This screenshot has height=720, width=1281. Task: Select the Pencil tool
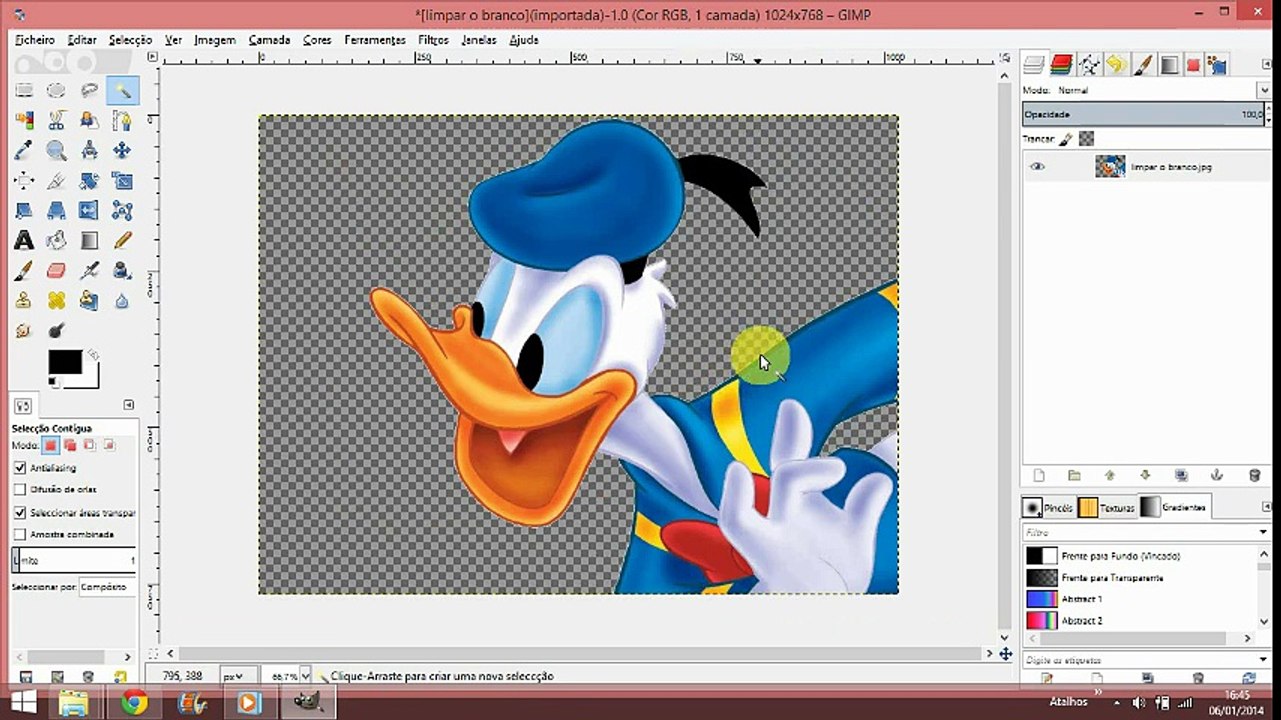pos(122,241)
